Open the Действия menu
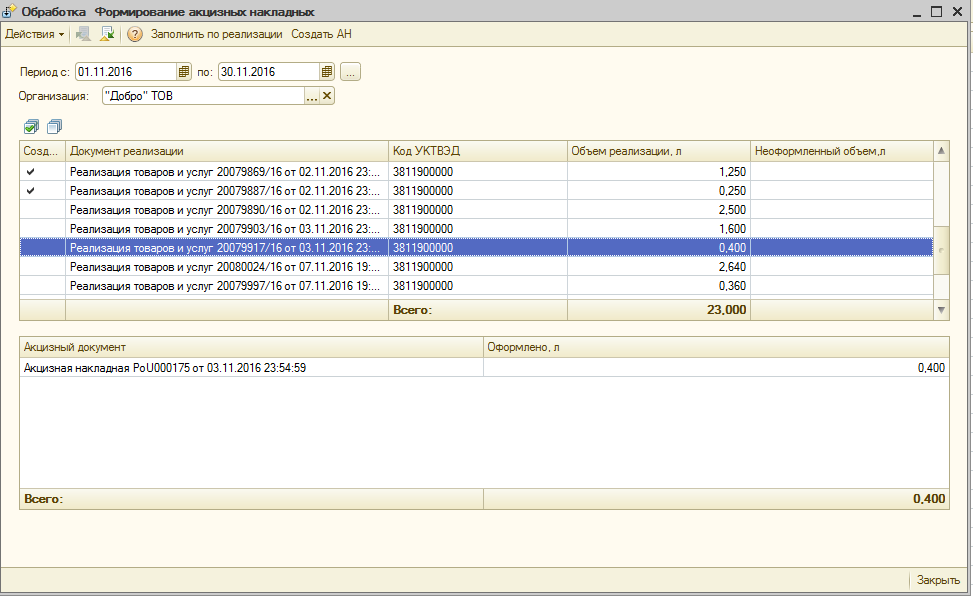Image resolution: width=973 pixels, height=596 pixels. point(34,34)
